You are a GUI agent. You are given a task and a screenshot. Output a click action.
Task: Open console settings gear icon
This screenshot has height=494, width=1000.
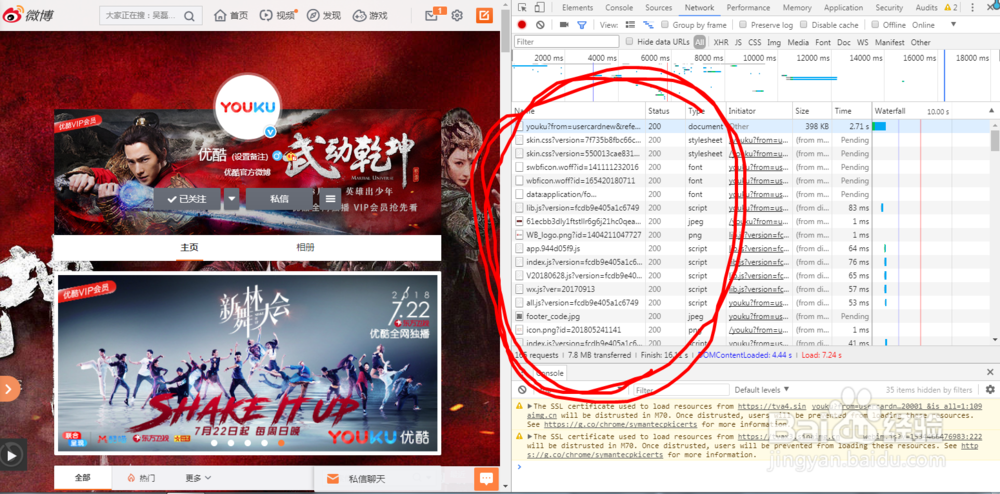[x=990, y=389]
